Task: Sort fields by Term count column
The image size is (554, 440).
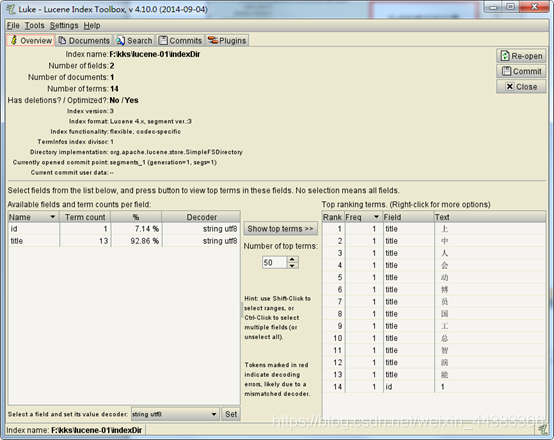Action: 85,217
